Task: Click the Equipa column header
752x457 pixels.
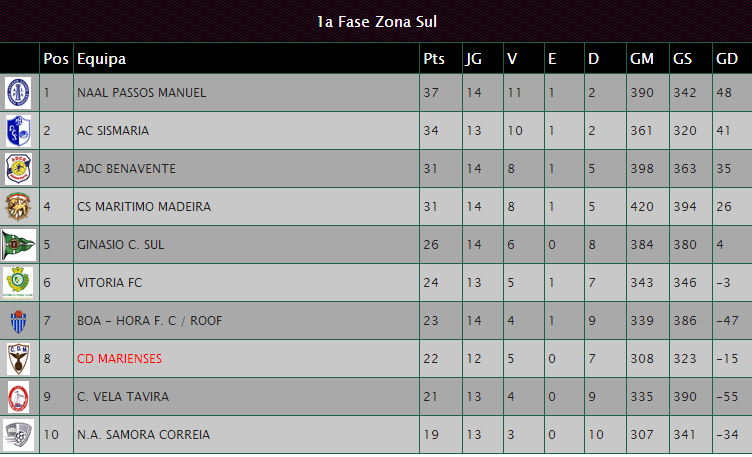Action: [x=101, y=59]
